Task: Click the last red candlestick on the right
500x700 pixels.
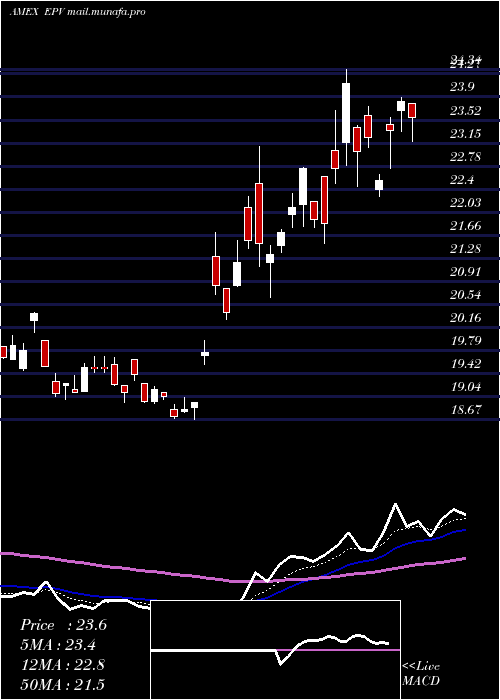Action: [412, 111]
